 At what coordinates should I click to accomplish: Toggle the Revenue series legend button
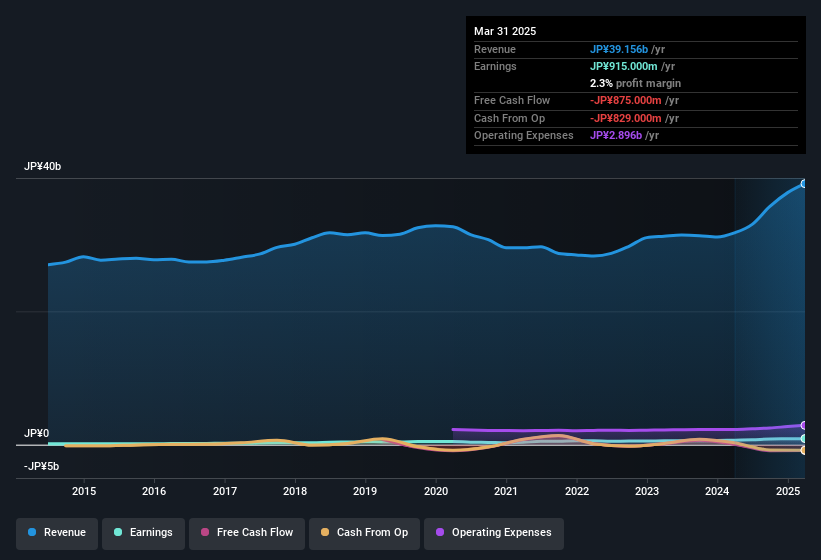click(57, 533)
